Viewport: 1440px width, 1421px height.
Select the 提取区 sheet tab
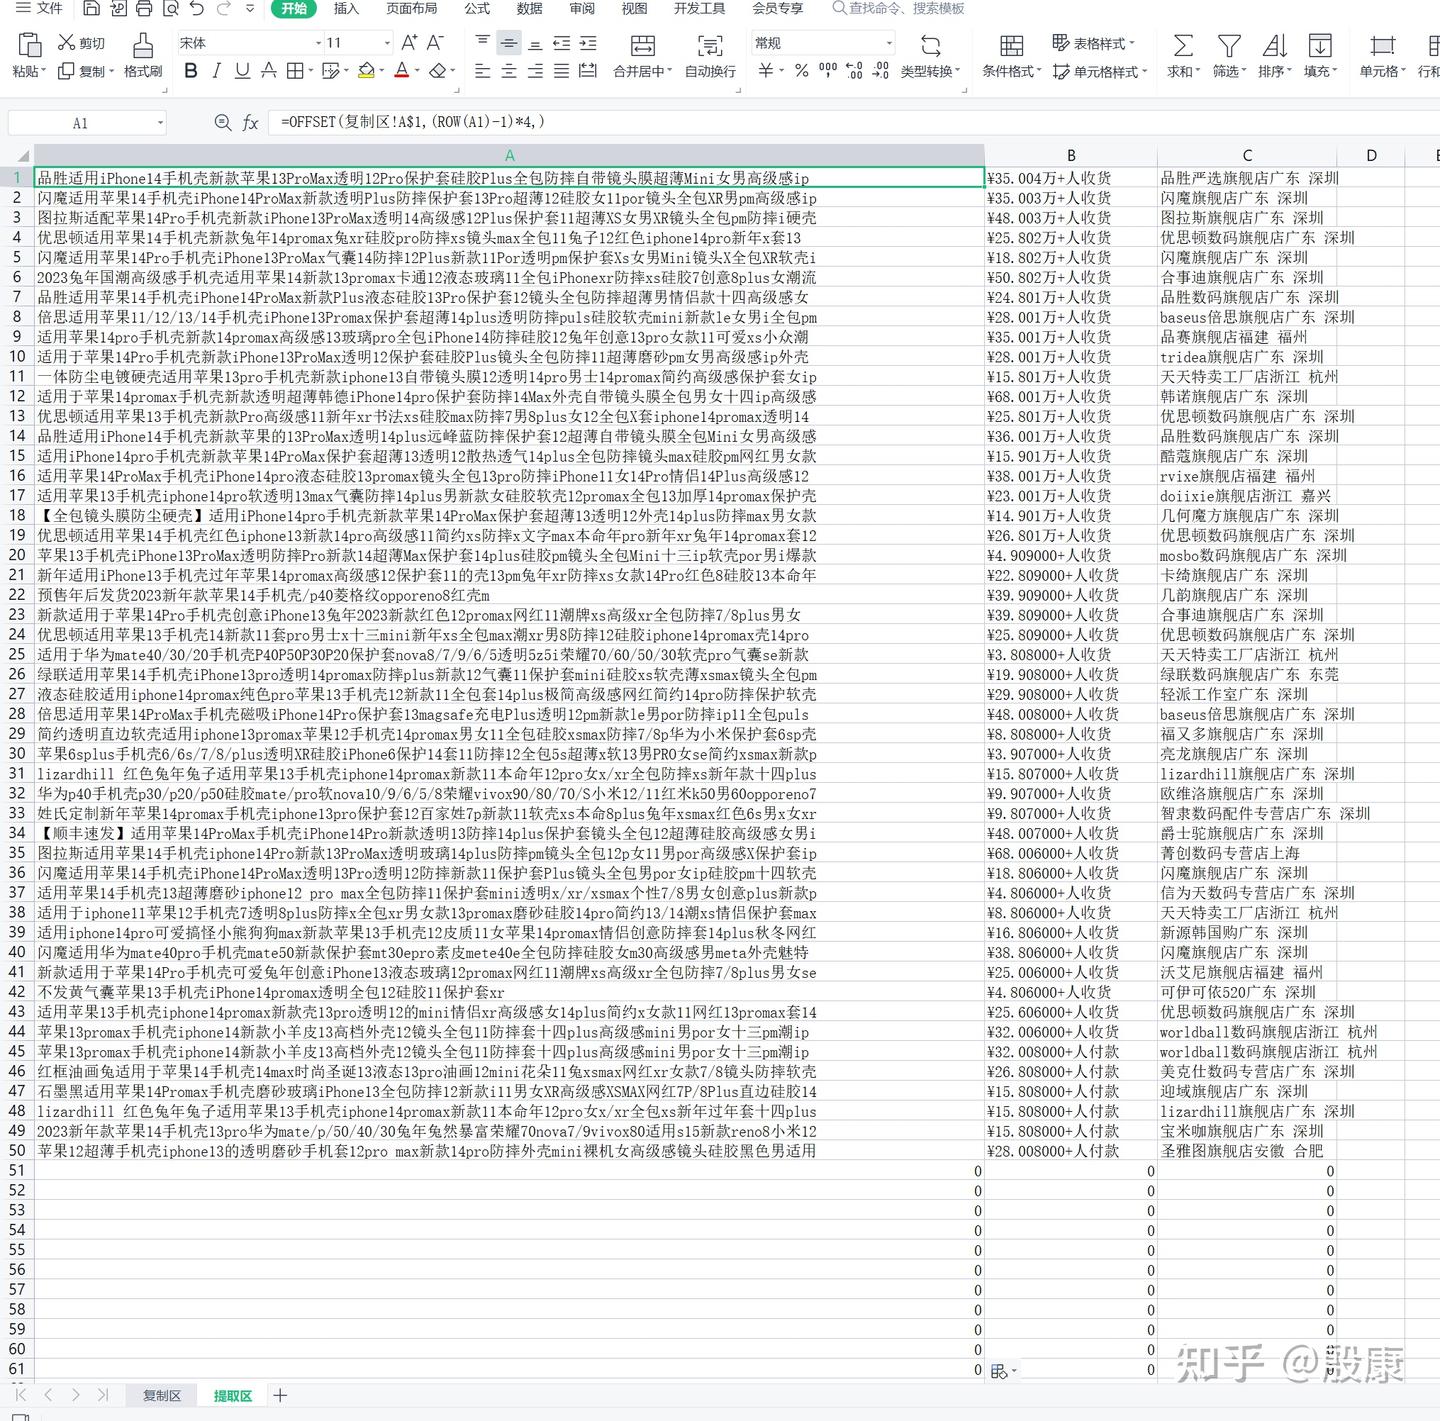click(233, 1395)
